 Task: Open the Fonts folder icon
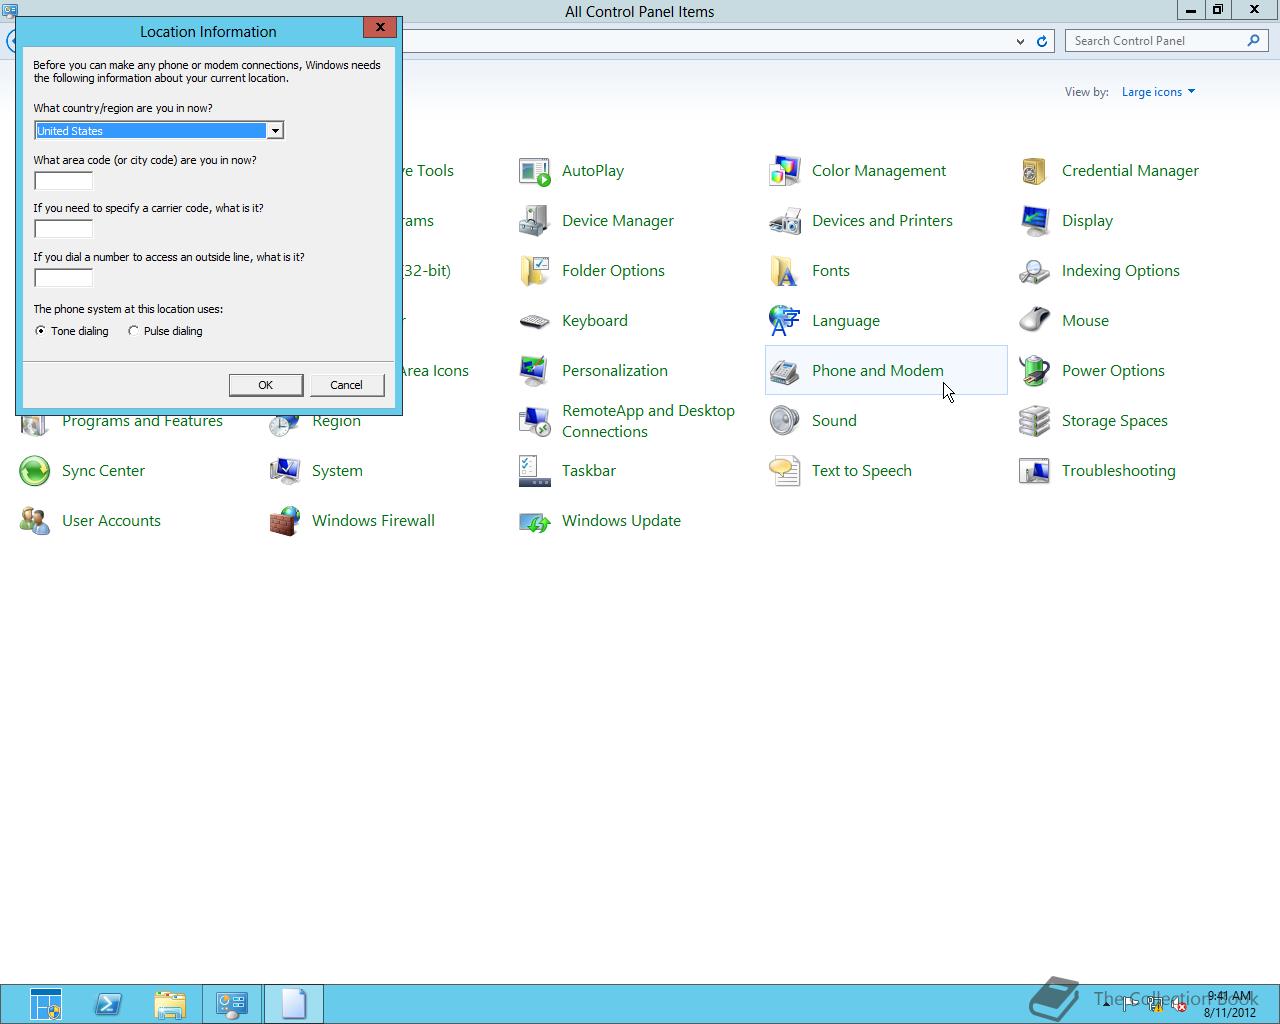(x=785, y=271)
